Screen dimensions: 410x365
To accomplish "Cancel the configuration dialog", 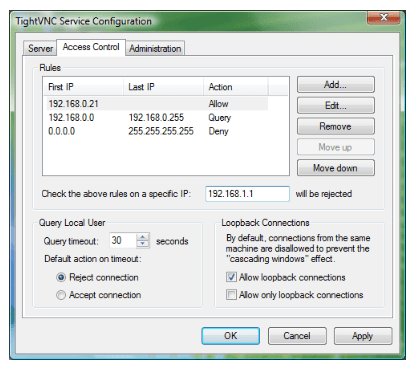I will 297,336.
